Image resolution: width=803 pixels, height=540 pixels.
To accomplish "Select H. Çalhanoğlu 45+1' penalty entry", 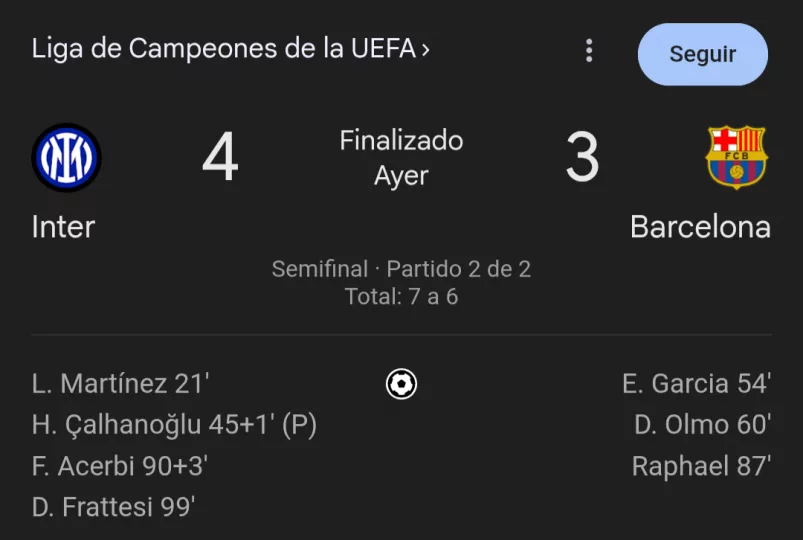I will click(x=174, y=425).
